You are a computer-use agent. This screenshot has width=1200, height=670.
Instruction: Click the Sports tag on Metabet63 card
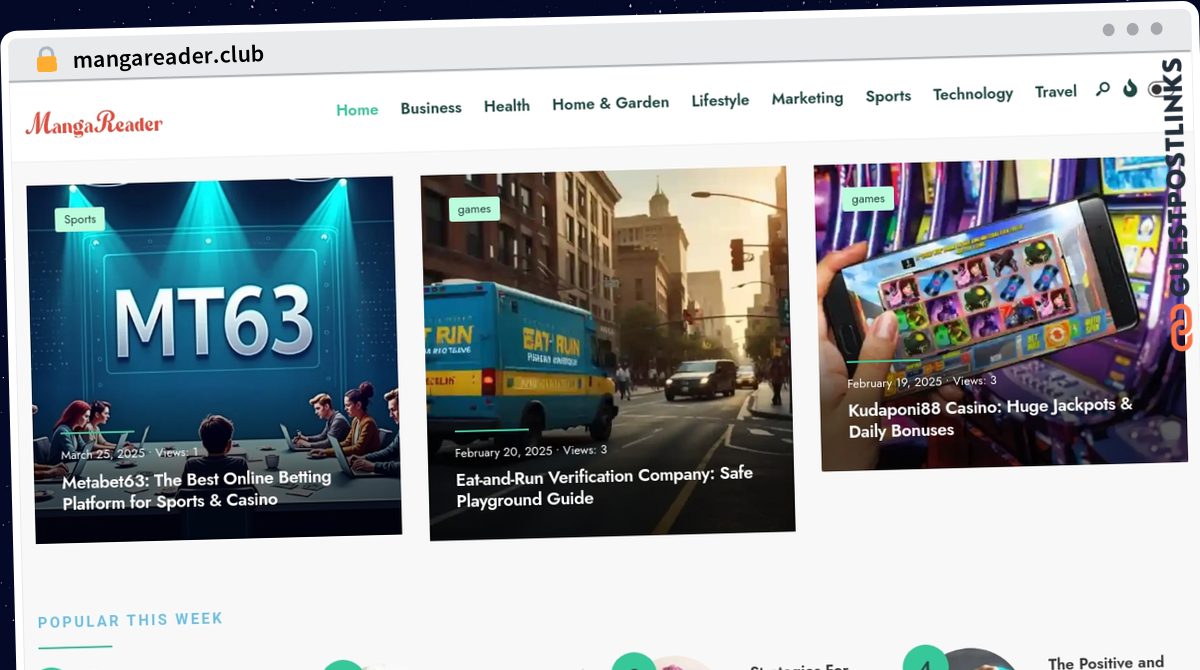pos(80,219)
